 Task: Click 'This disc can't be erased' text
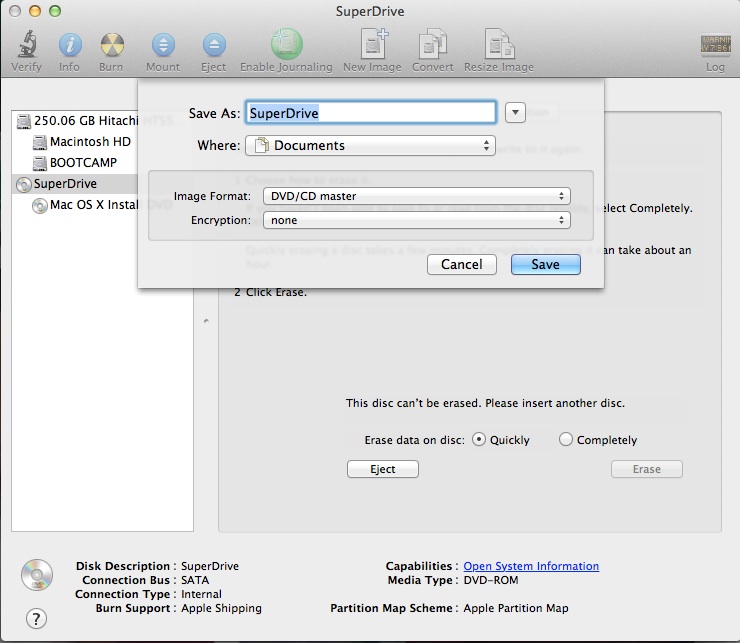pos(485,403)
